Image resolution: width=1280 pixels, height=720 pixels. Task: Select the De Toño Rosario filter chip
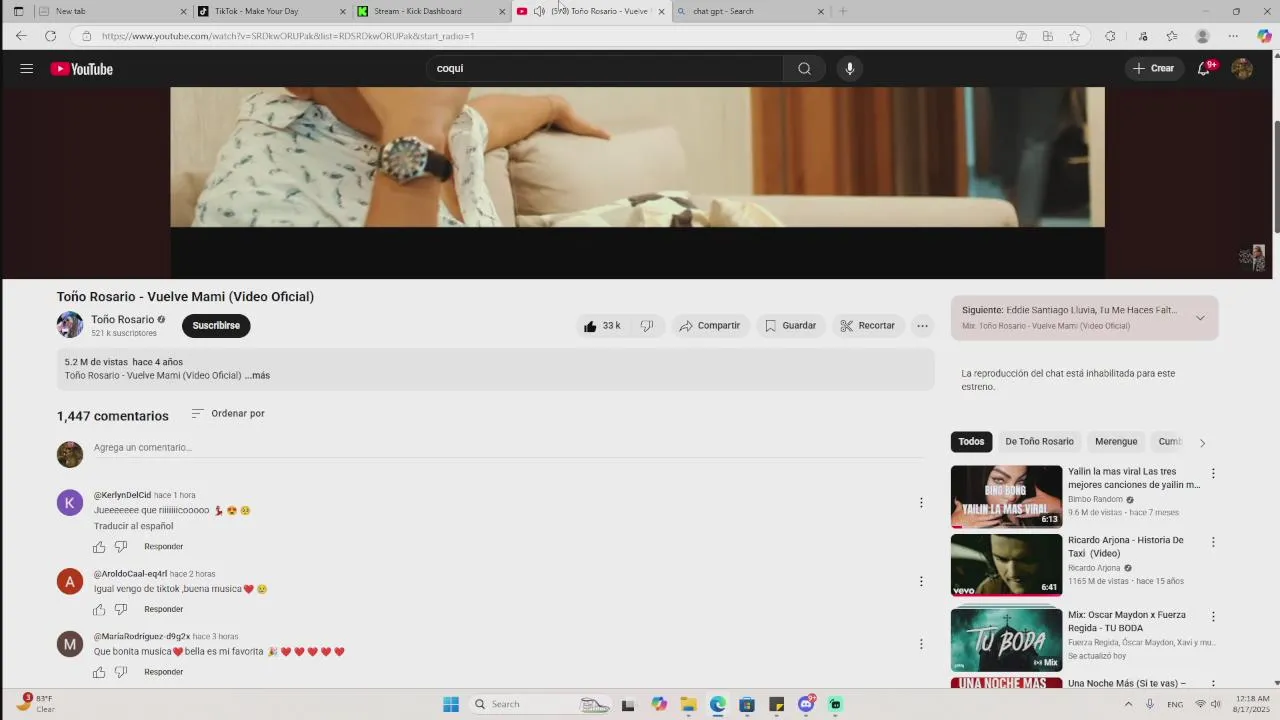coord(1039,442)
